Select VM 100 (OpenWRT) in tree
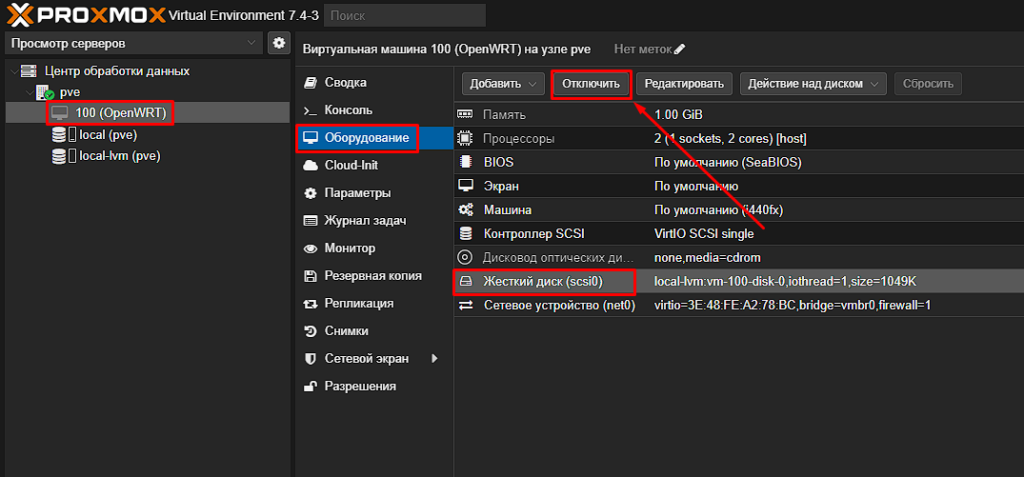The height and width of the screenshot is (477, 1024). (121, 113)
